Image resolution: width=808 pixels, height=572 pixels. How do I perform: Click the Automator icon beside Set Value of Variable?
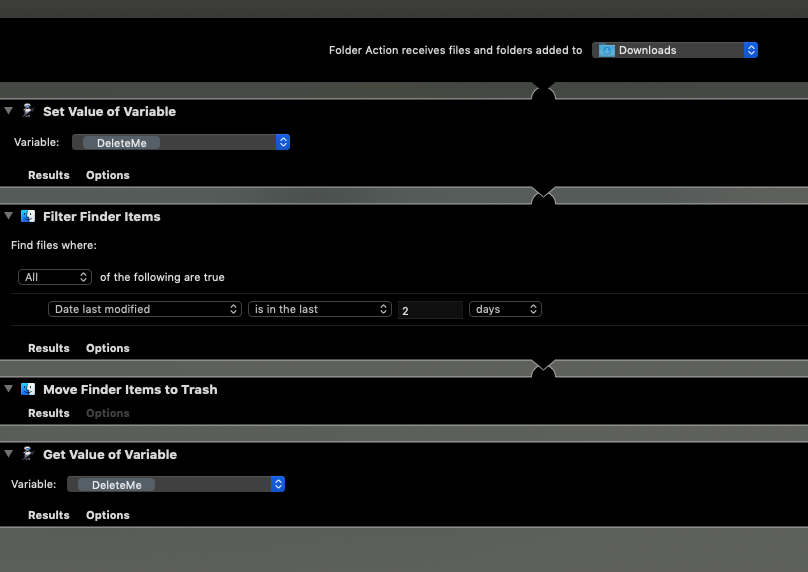click(28, 110)
